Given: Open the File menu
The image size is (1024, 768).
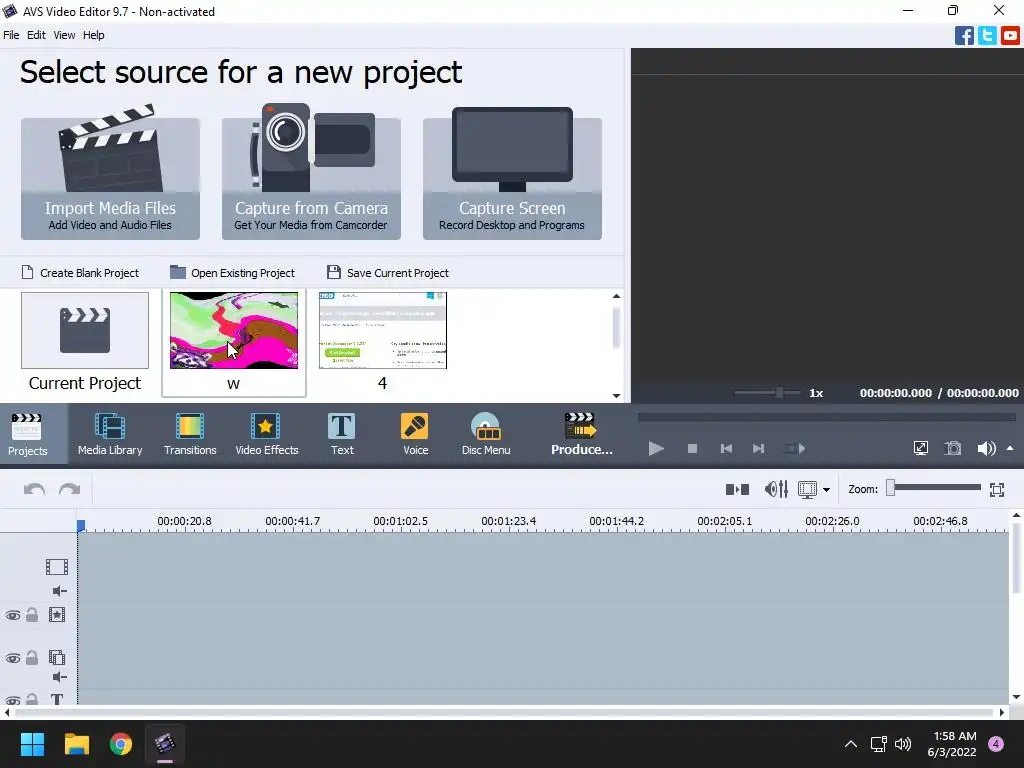Looking at the screenshot, I should coord(11,35).
